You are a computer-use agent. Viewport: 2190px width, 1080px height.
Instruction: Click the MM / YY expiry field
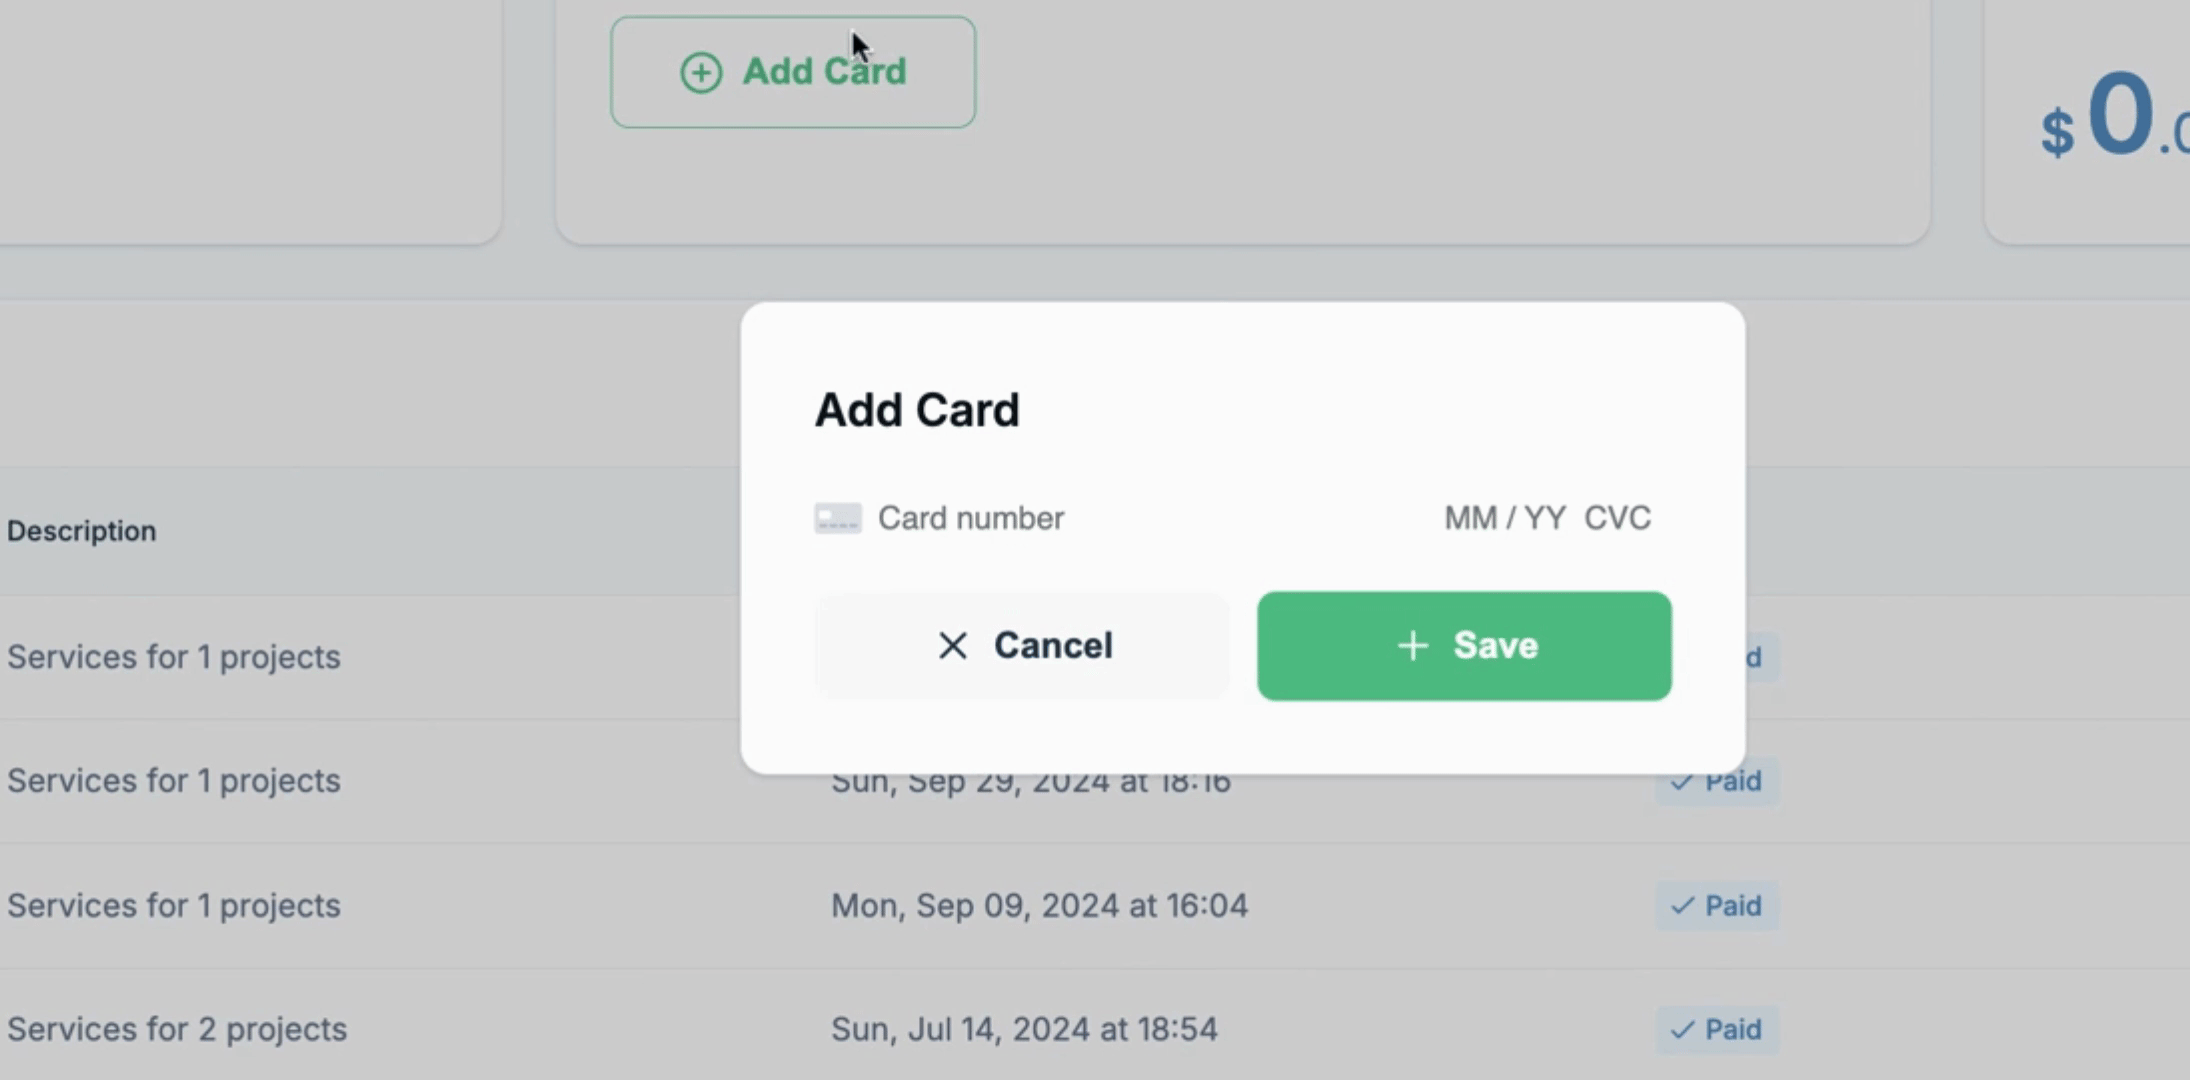point(1505,518)
